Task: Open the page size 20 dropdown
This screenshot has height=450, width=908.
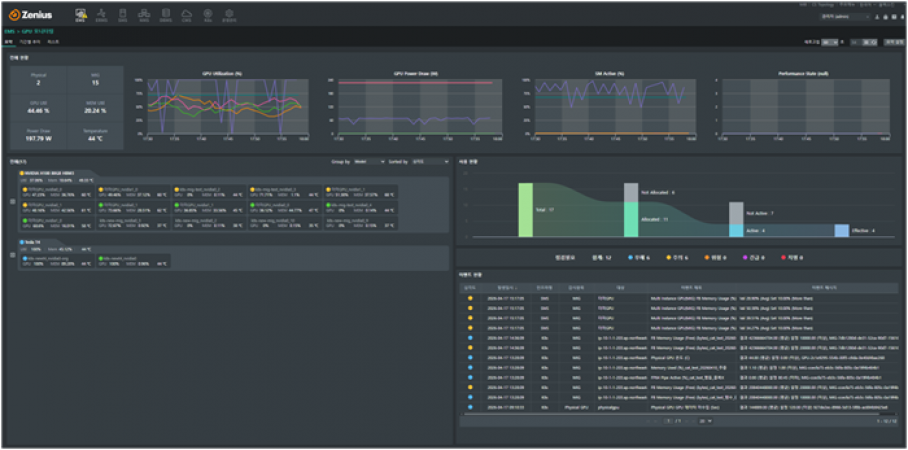Action: tap(706, 421)
